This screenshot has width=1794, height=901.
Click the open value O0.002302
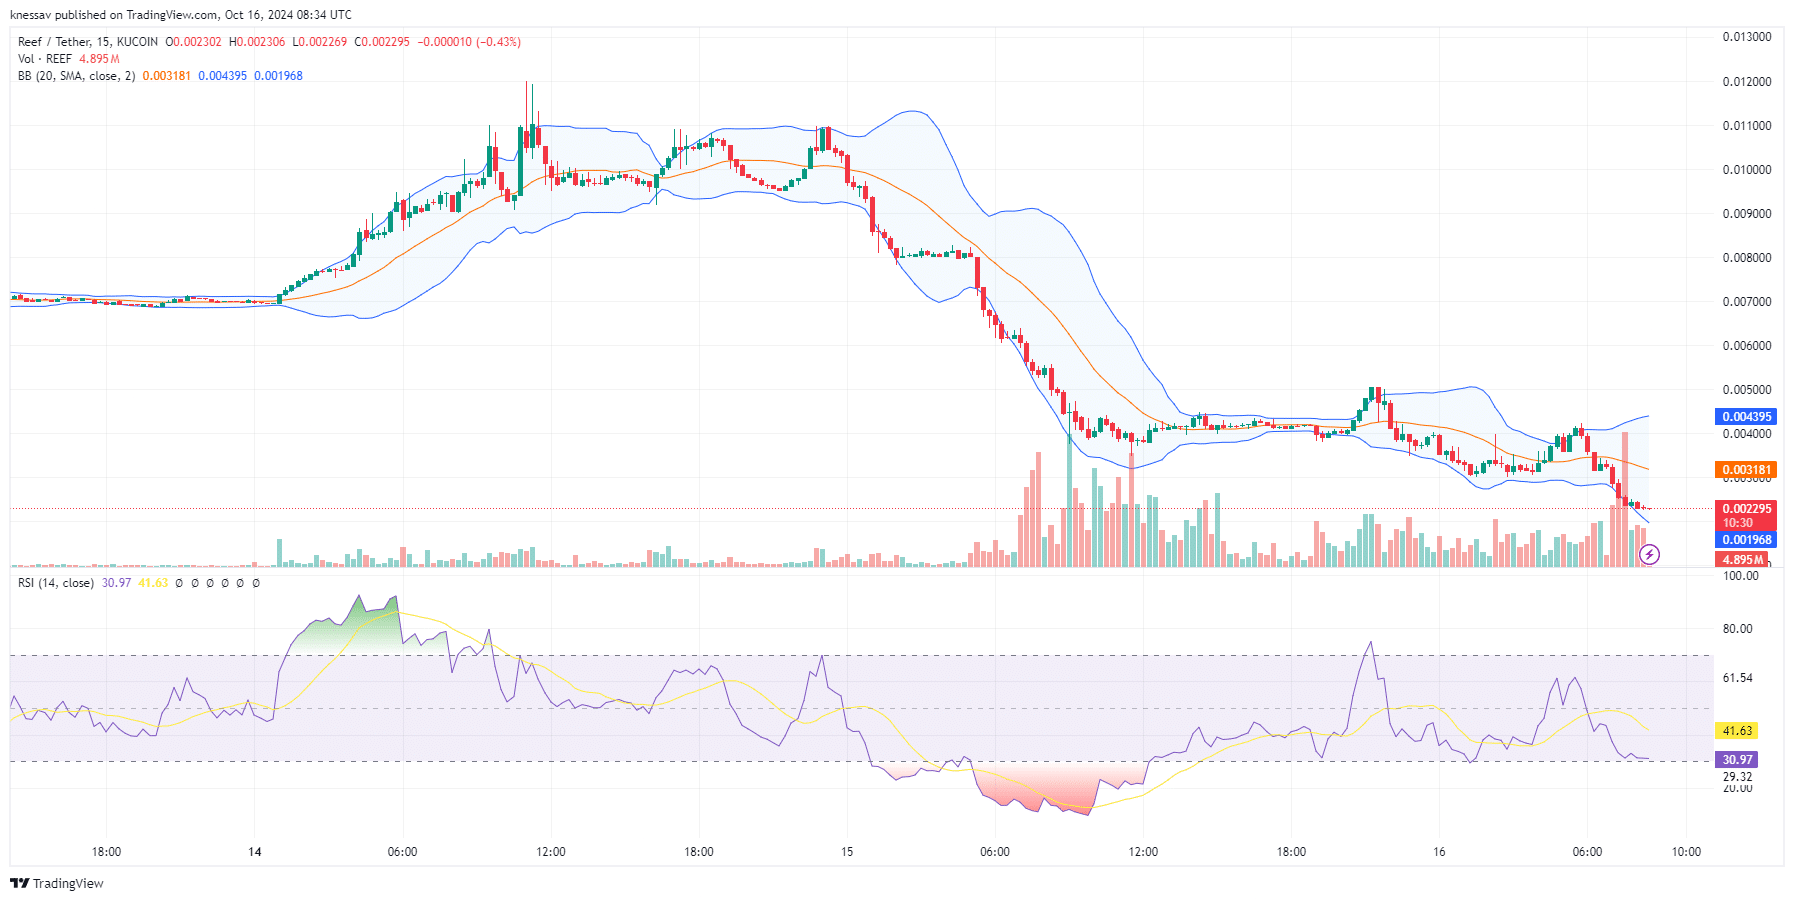coord(194,42)
